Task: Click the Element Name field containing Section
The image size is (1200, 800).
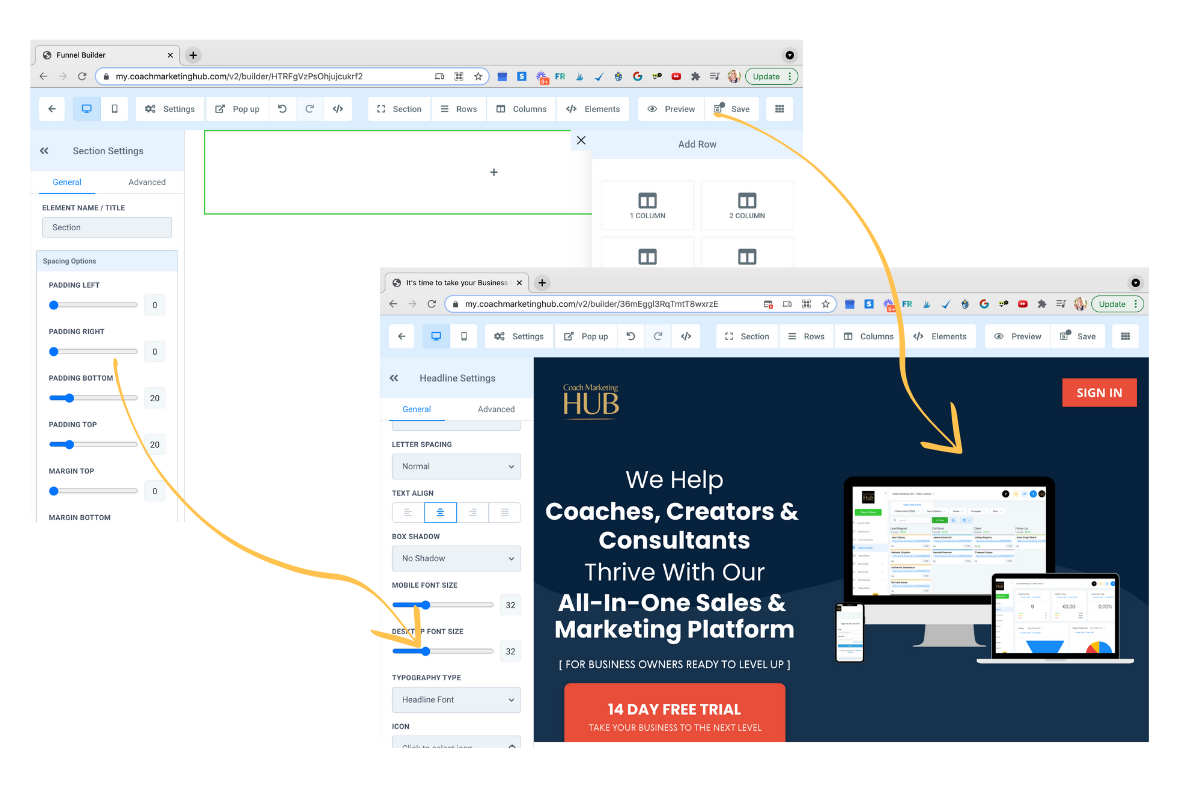Action: pos(107,227)
